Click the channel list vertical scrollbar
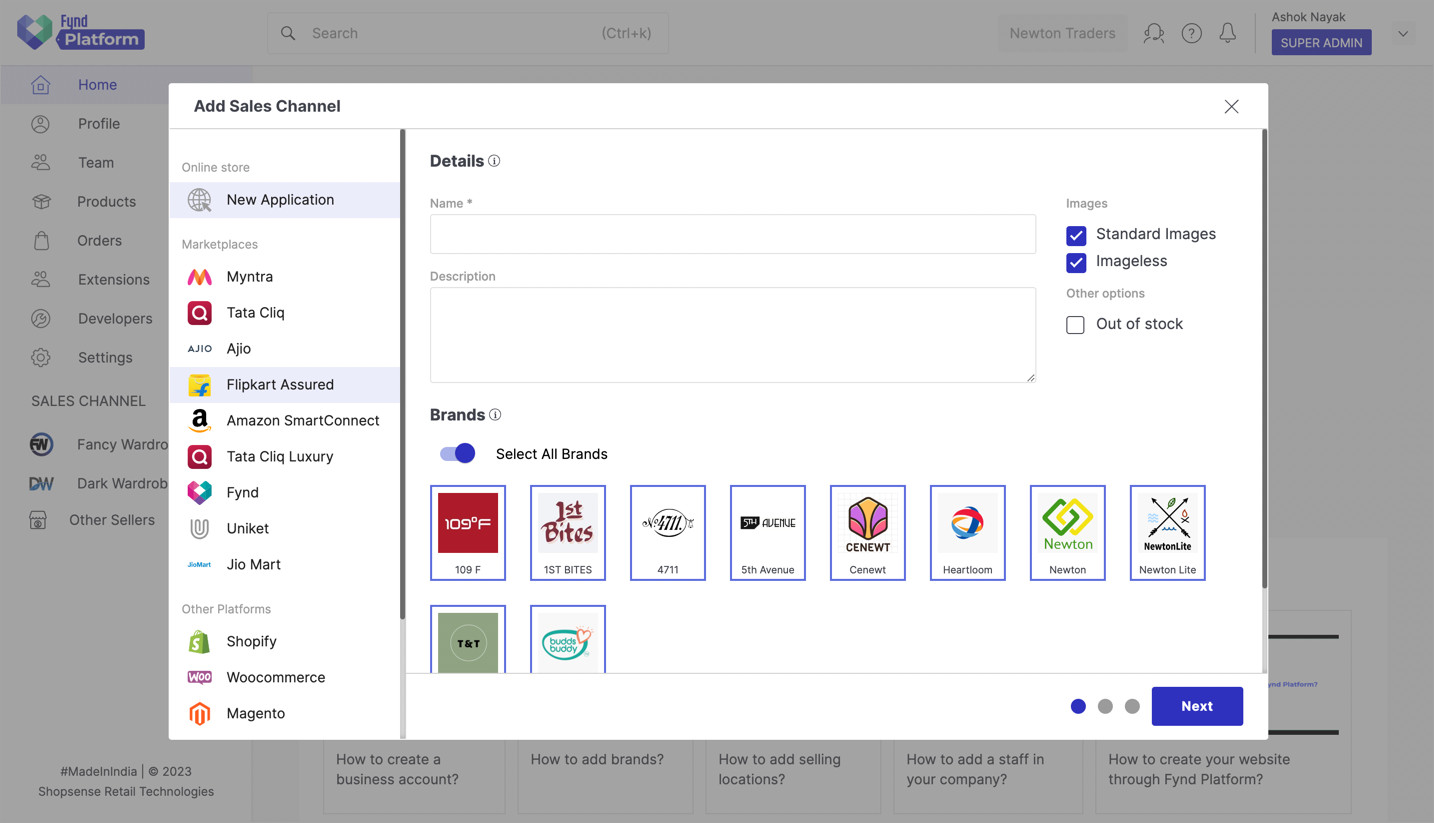This screenshot has width=1434, height=823. click(402, 374)
